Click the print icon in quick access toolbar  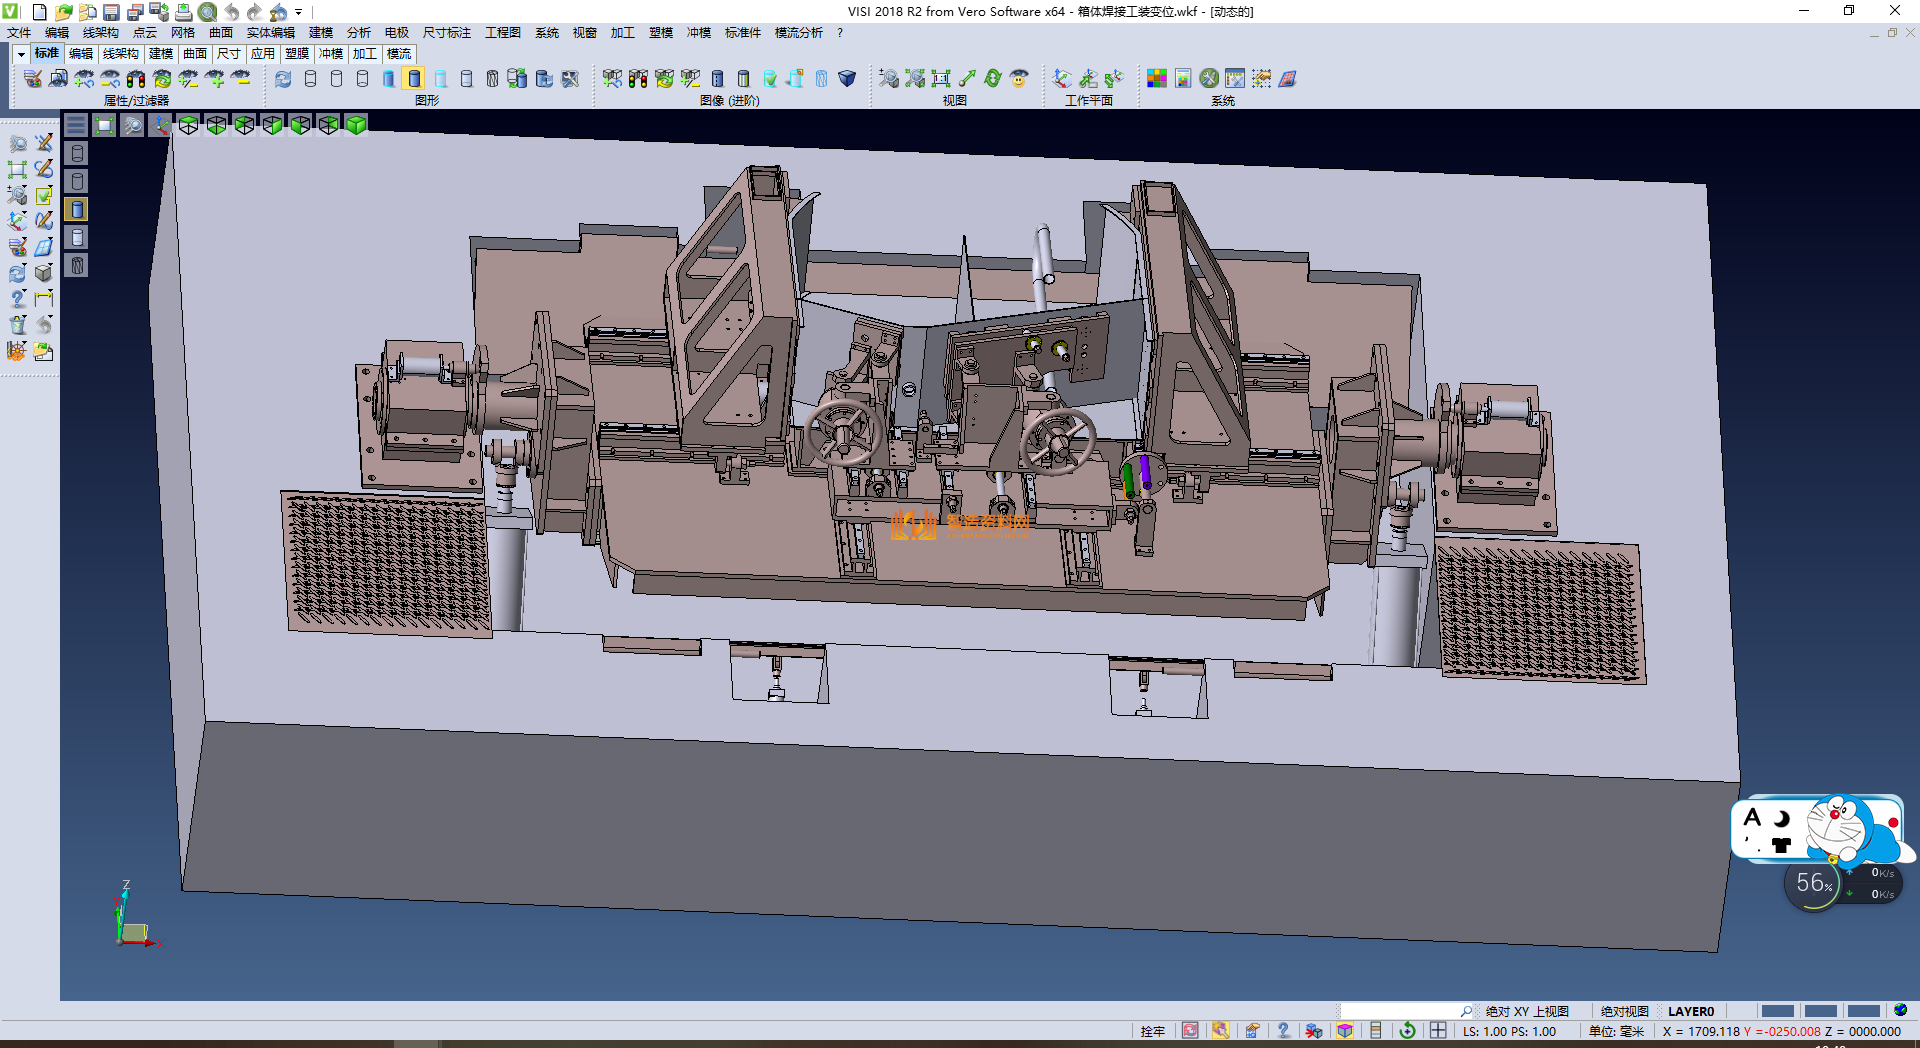pyautogui.click(x=184, y=12)
